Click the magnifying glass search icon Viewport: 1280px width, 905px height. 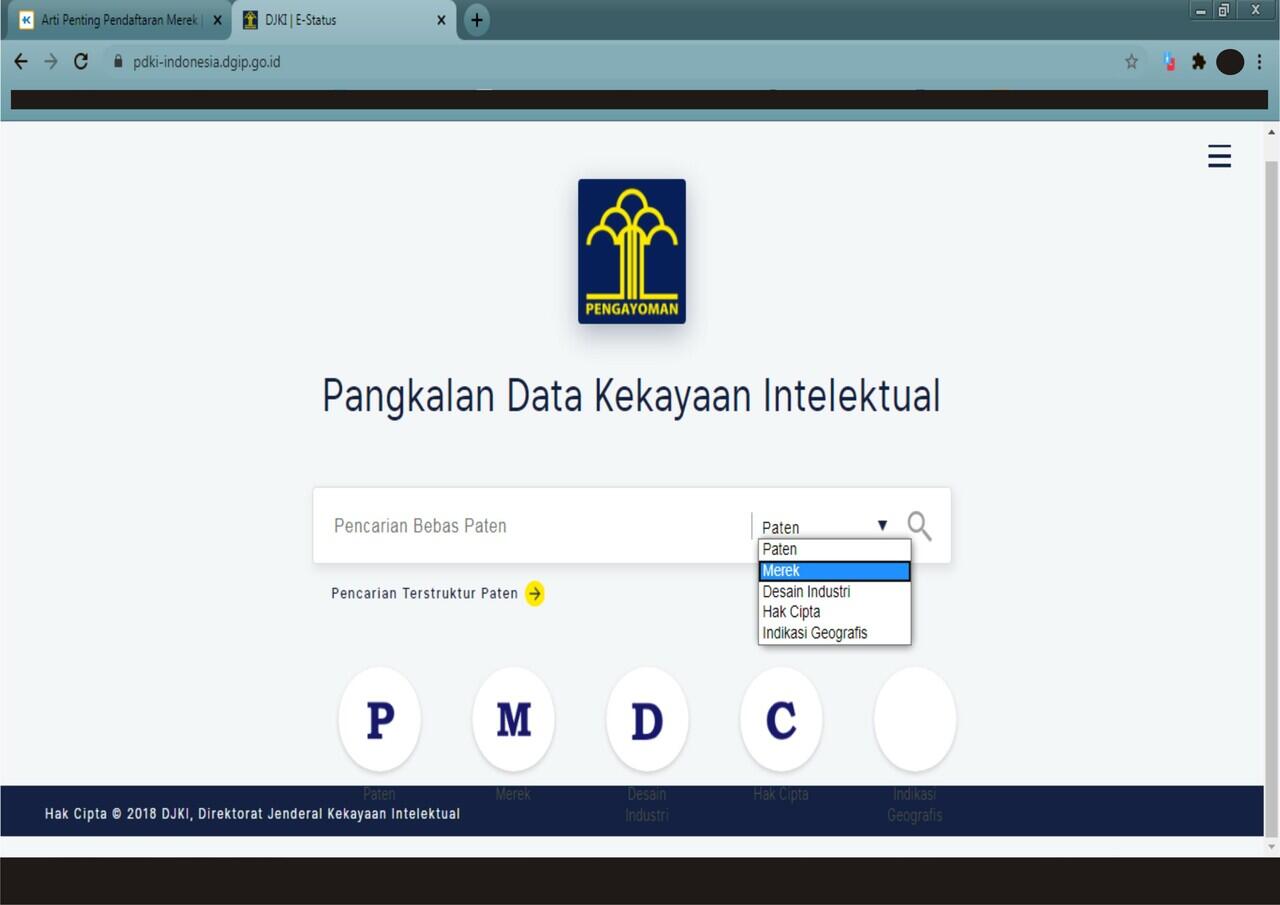tap(919, 526)
